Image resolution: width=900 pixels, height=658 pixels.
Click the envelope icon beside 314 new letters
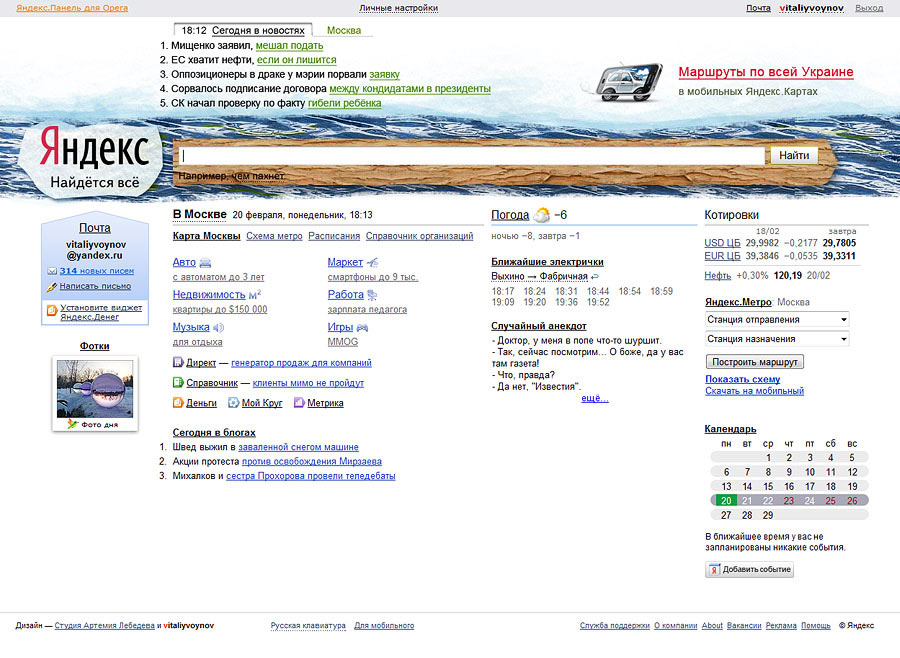(x=52, y=271)
